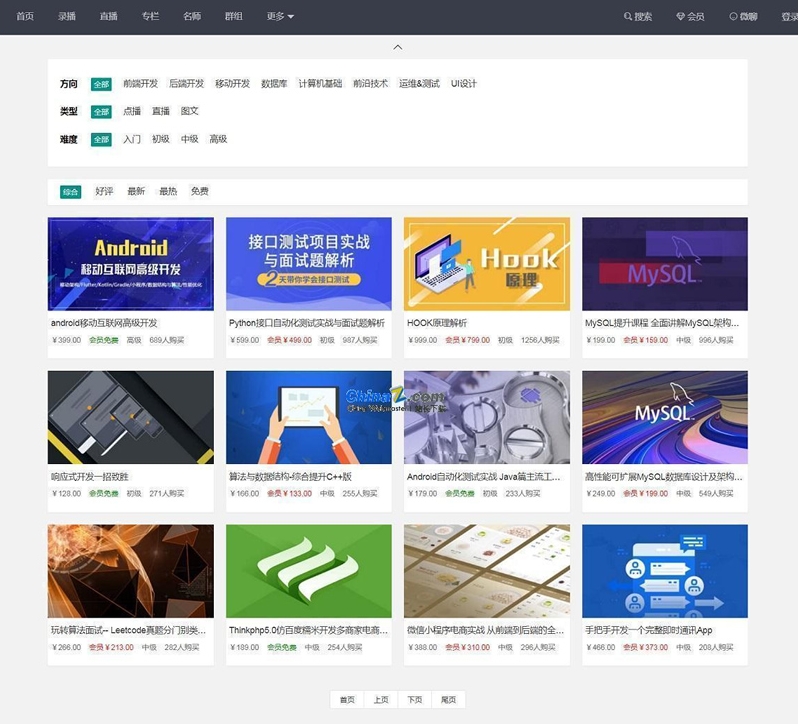
Task: Filter direction by 计算机基础
Action: coord(320,84)
